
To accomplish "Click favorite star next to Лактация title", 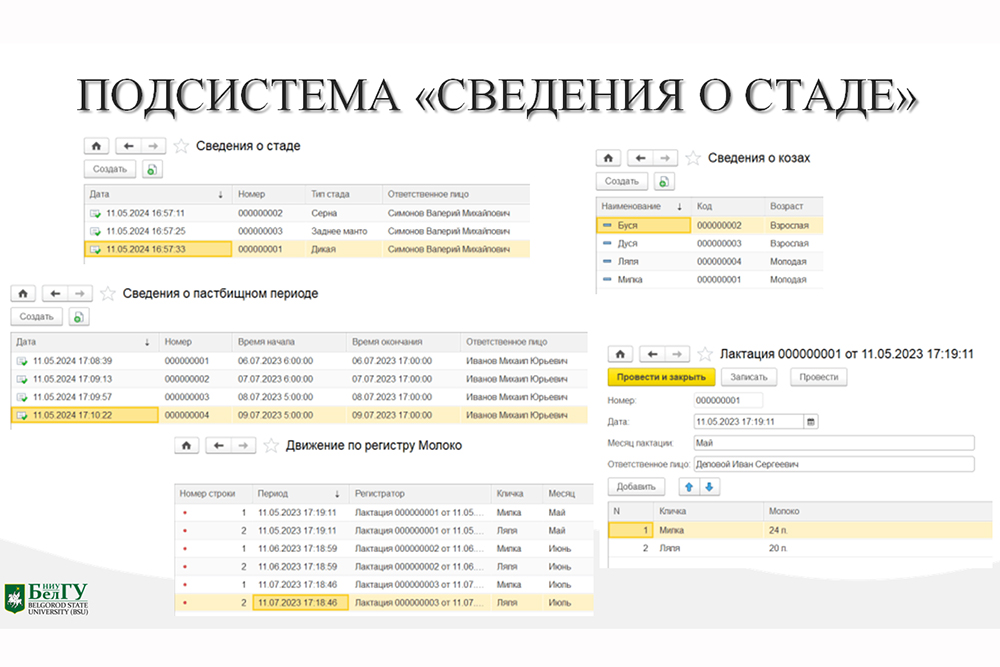I will [706, 354].
